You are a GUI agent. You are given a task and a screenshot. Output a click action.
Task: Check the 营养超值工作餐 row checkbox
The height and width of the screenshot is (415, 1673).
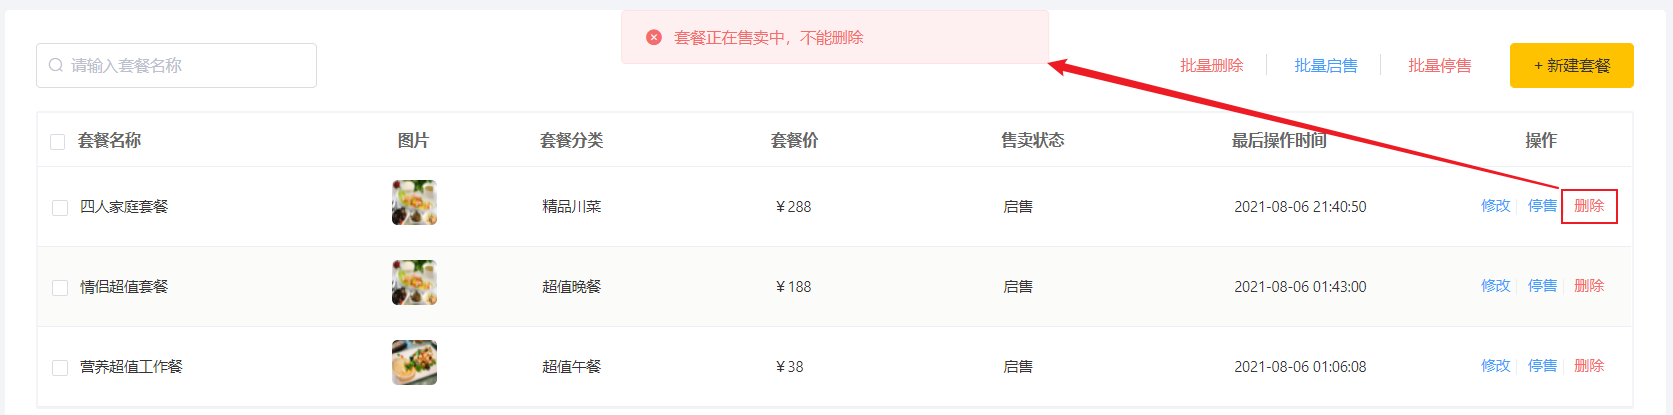click(60, 368)
